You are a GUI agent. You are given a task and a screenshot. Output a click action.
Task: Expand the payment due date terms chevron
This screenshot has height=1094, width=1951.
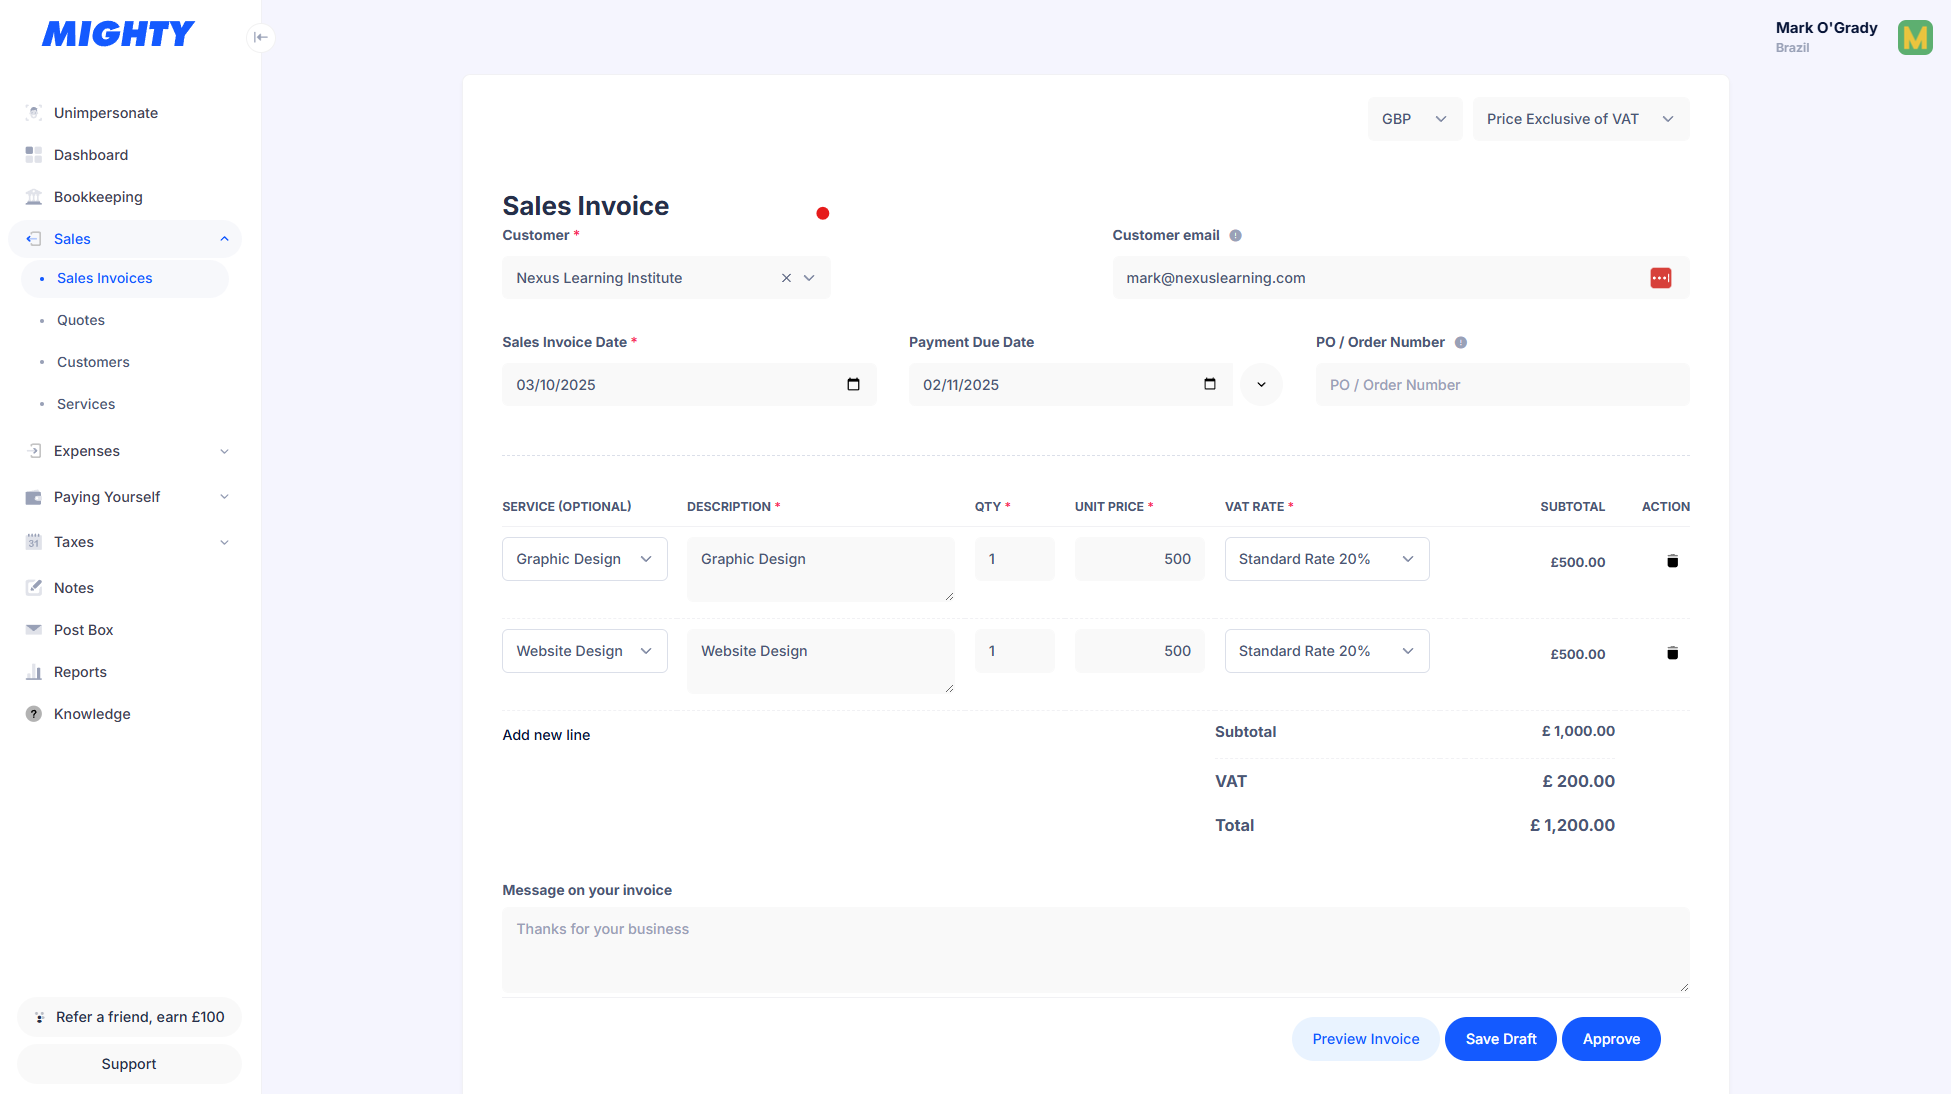[x=1261, y=384]
